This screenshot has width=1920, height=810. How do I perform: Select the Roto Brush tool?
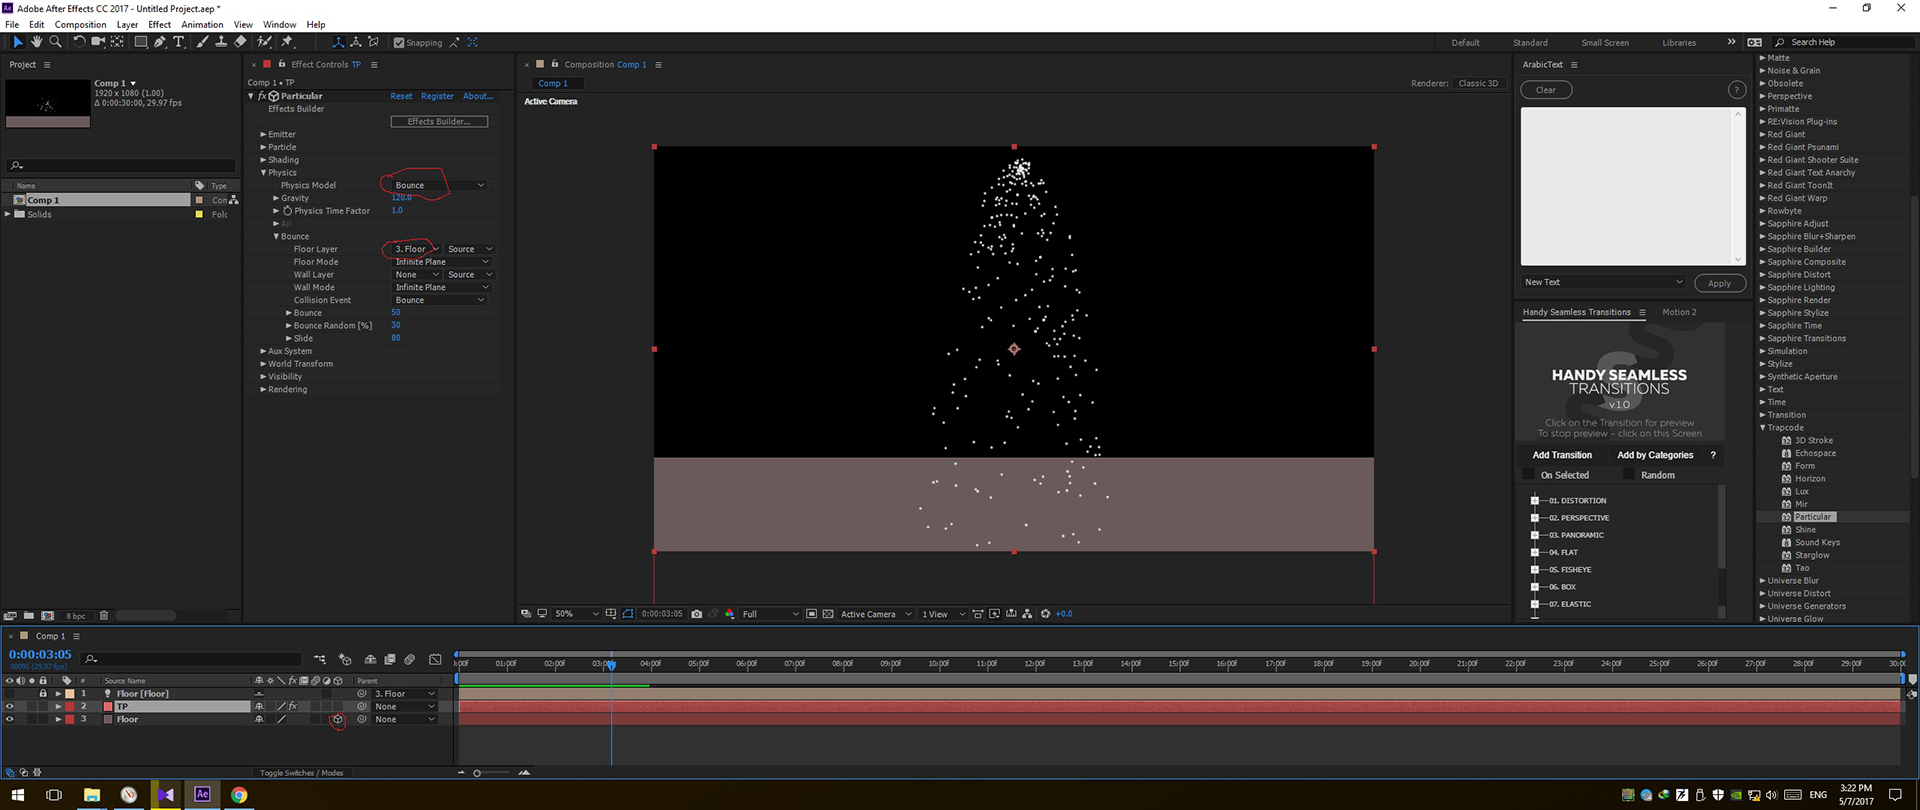click(x=264, y=42)
